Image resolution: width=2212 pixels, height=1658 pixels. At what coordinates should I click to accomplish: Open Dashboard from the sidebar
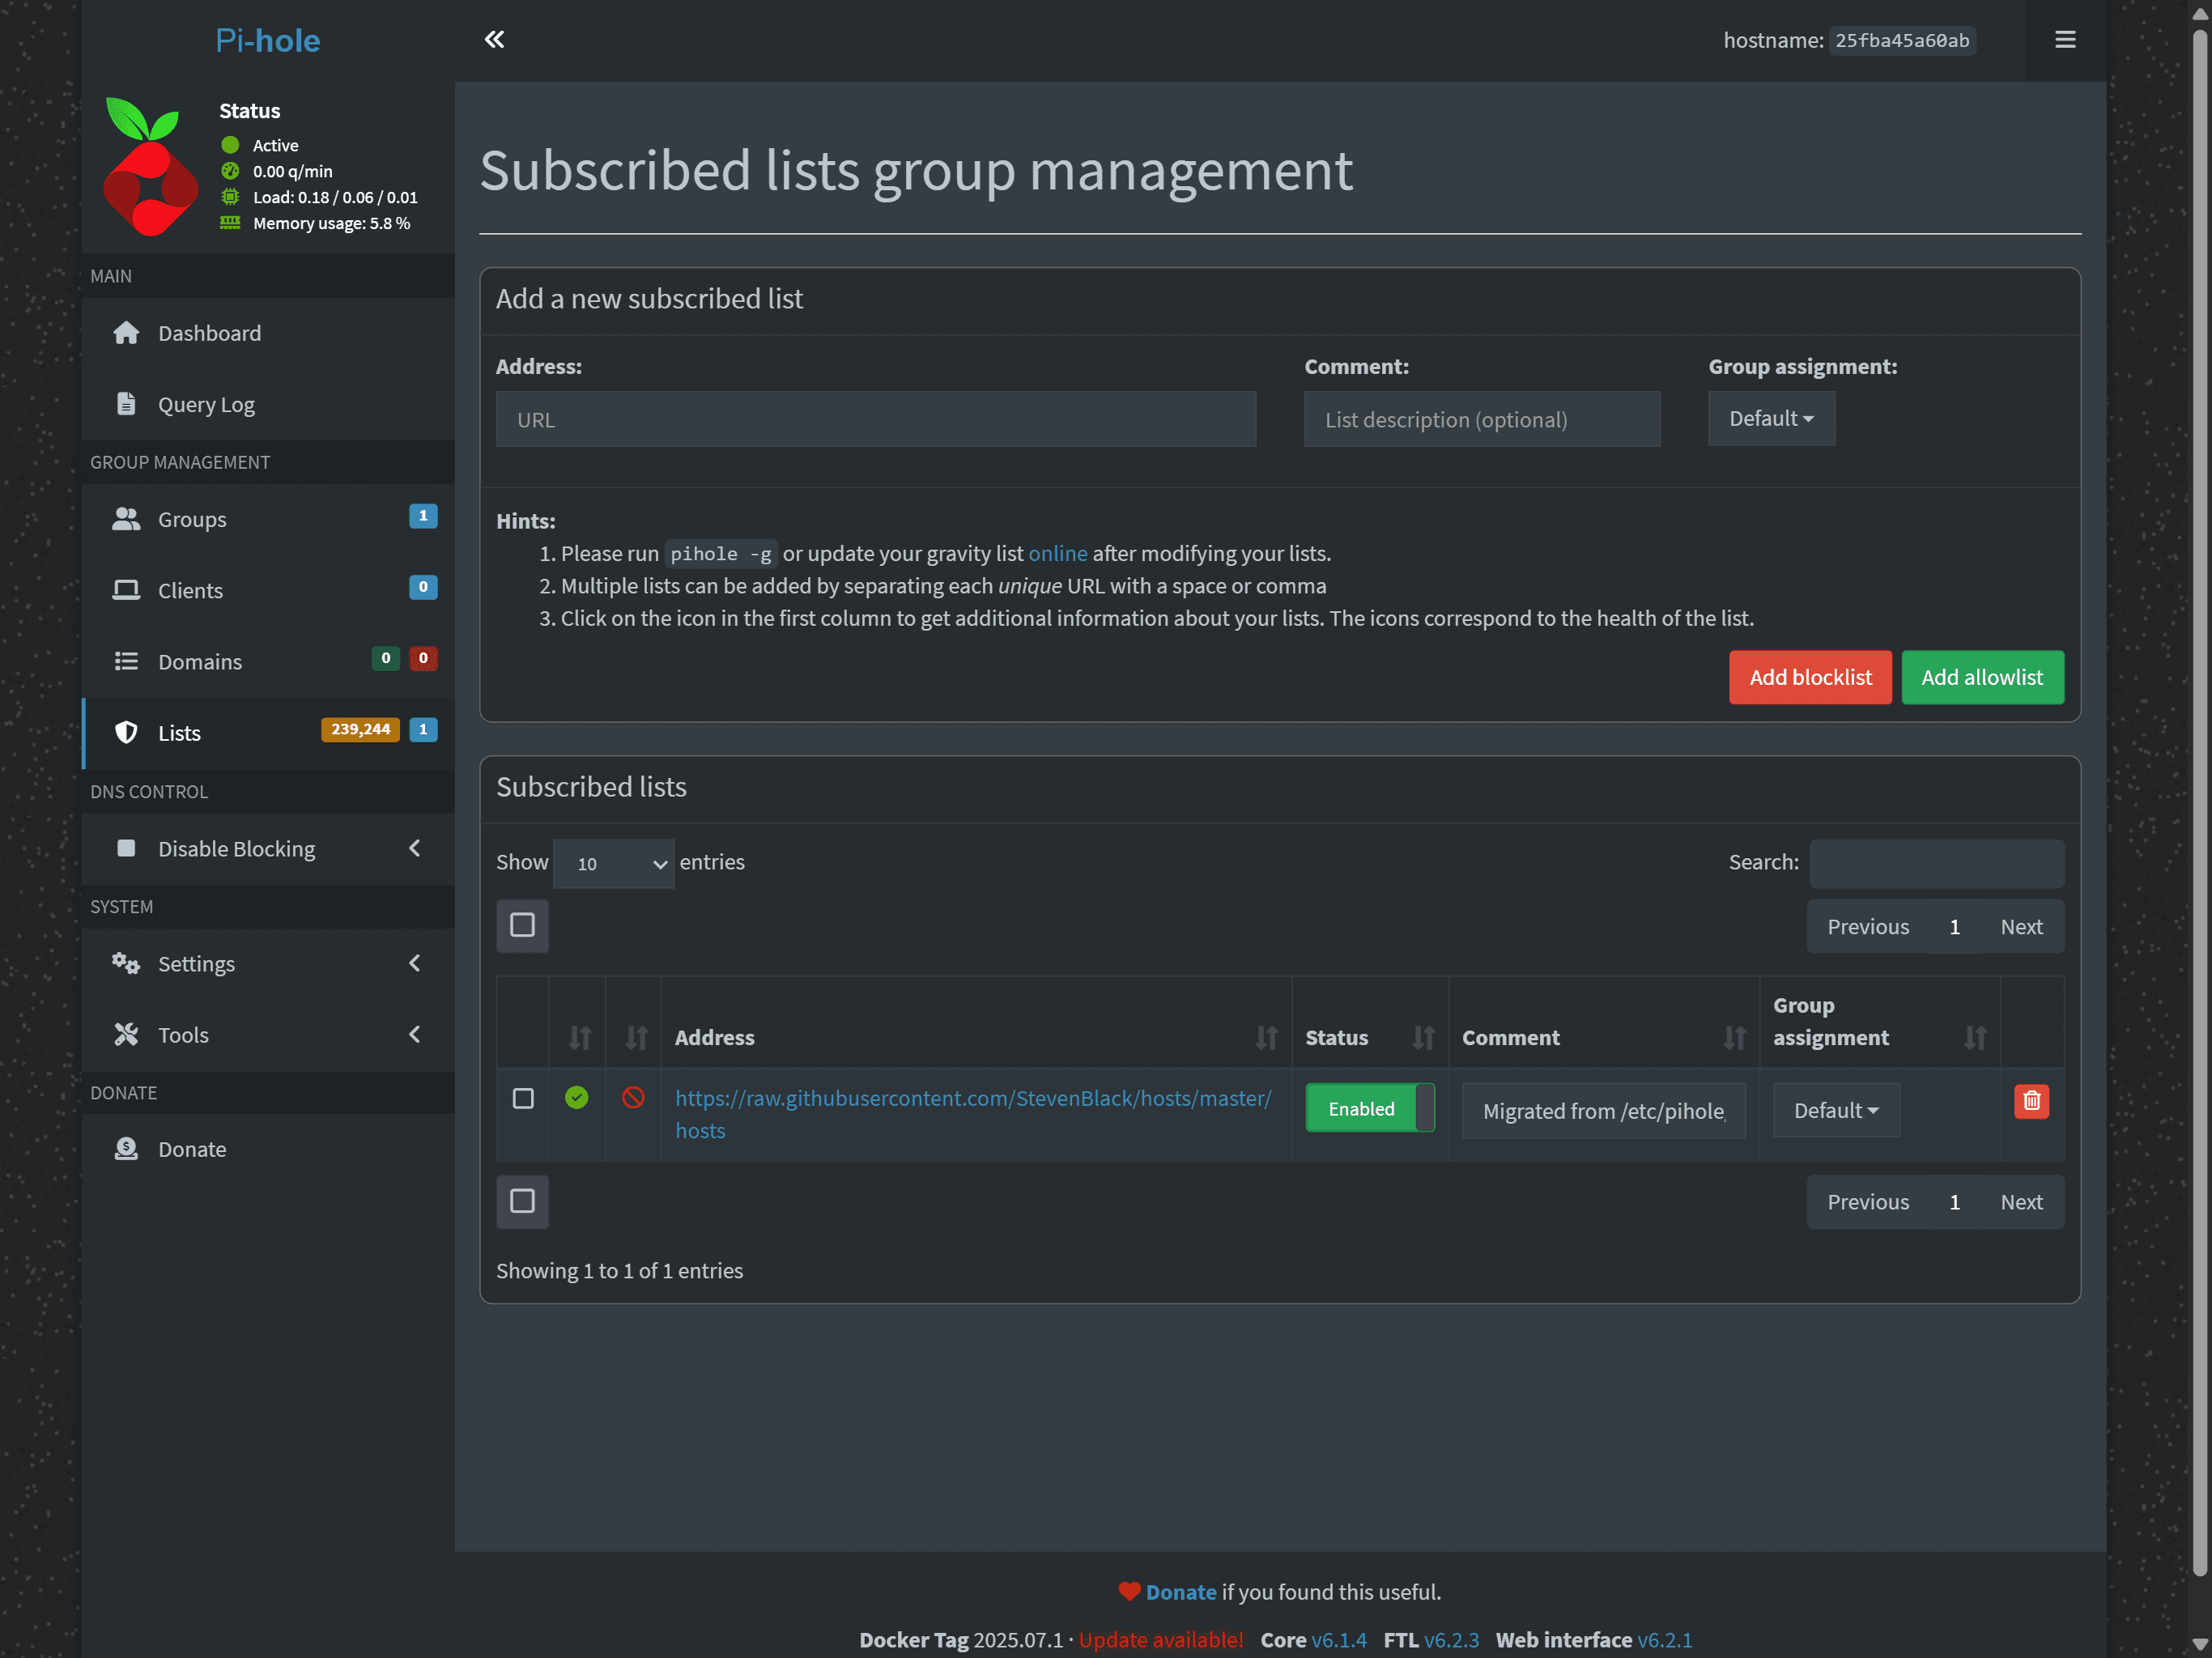coord(268,333)
